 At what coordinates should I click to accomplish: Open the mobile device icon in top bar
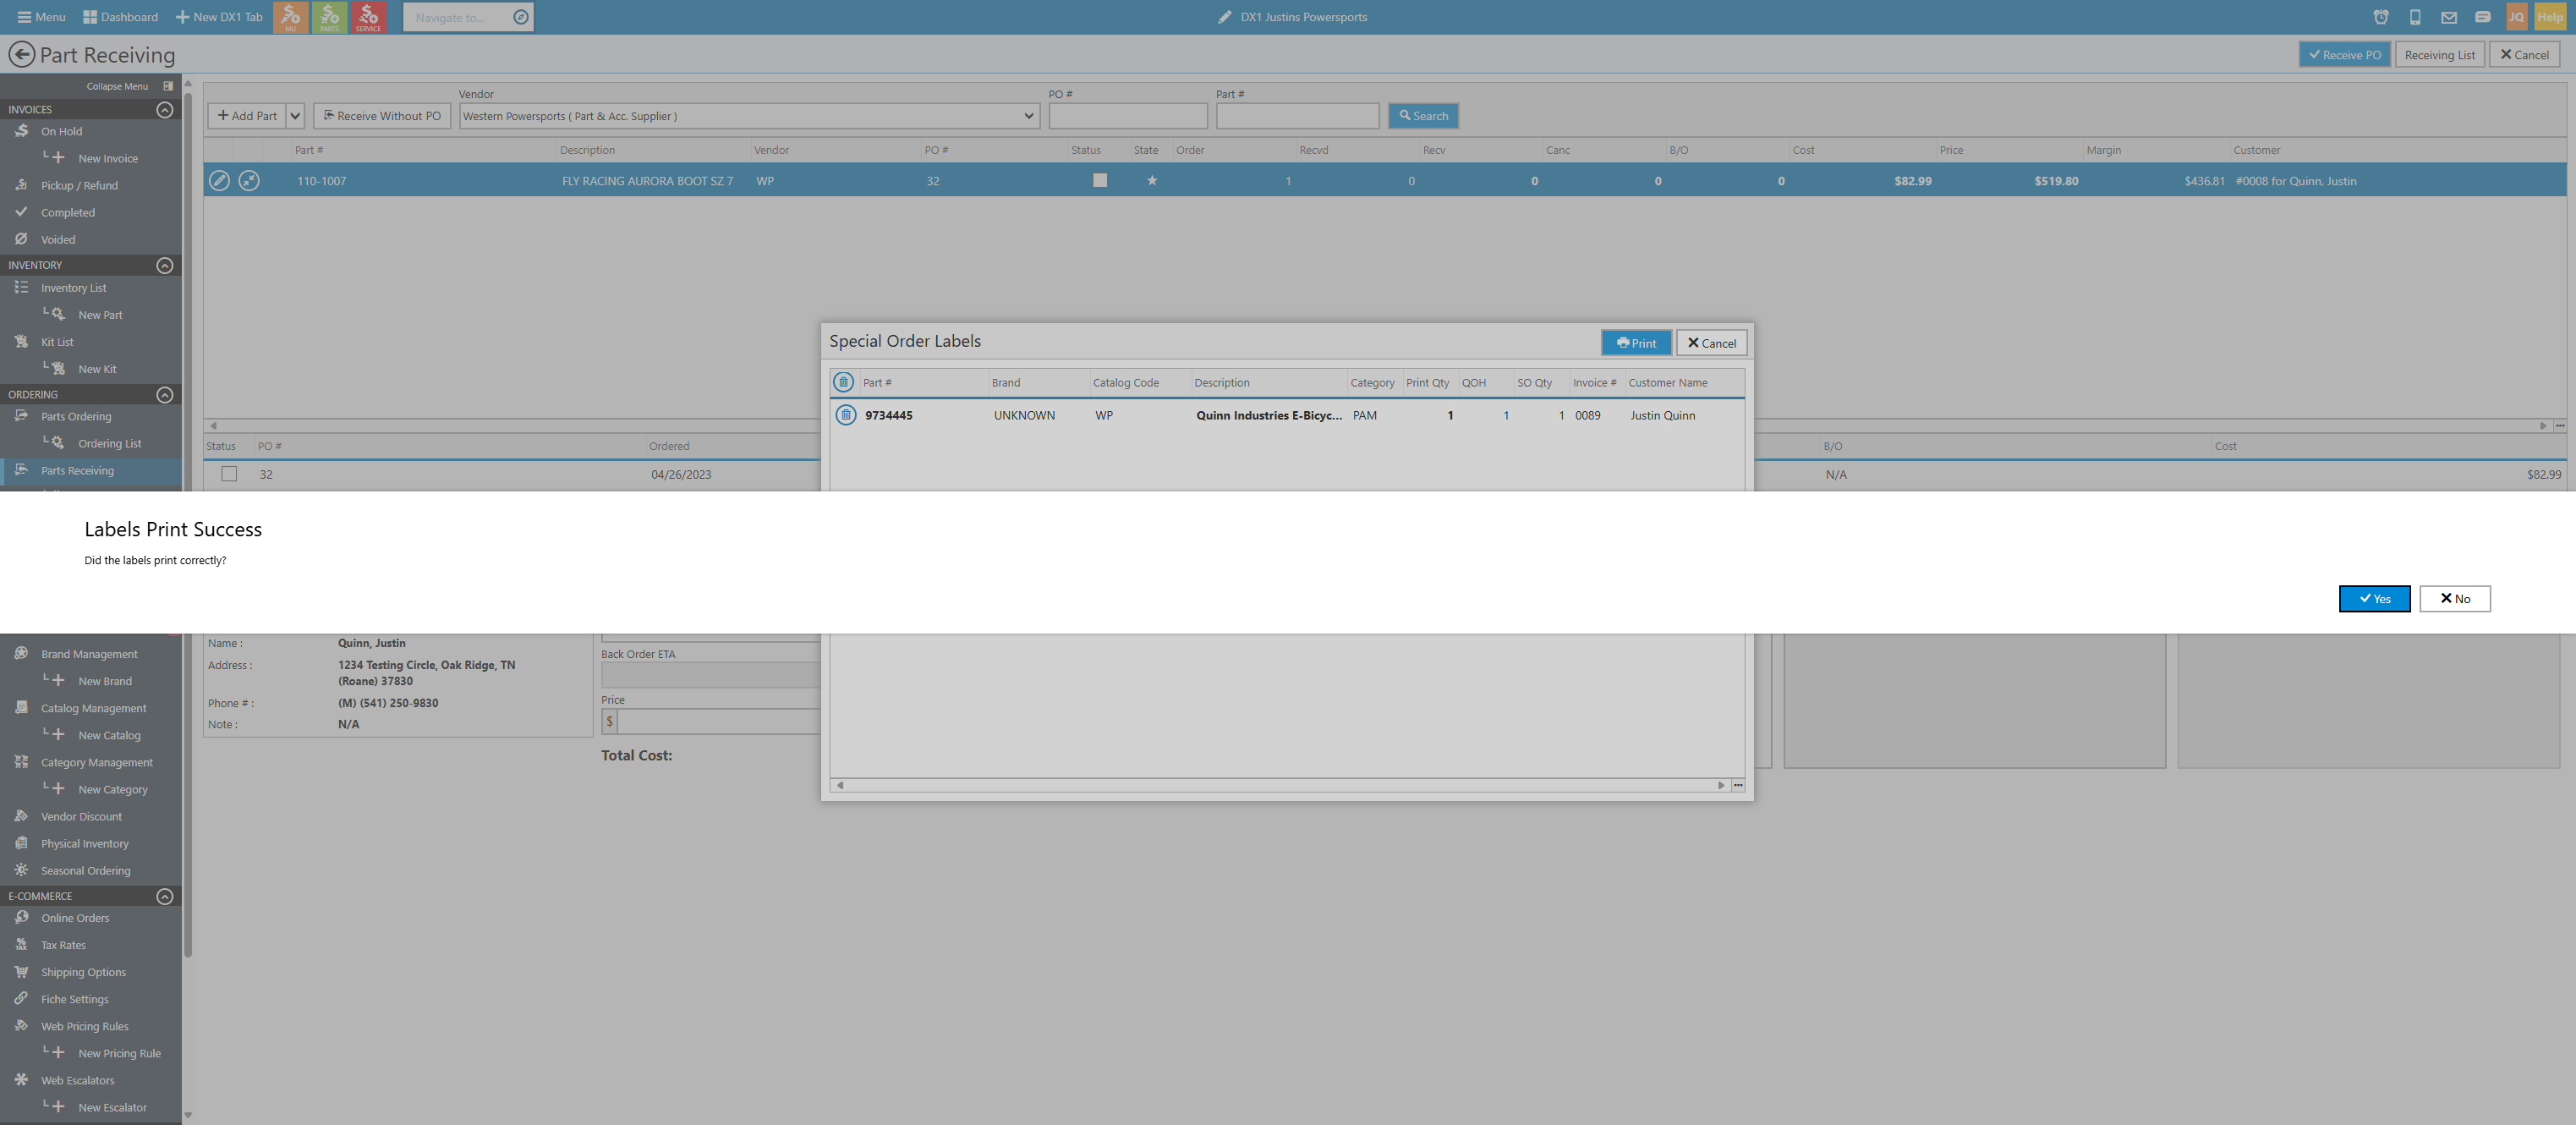coord(2415,17)
